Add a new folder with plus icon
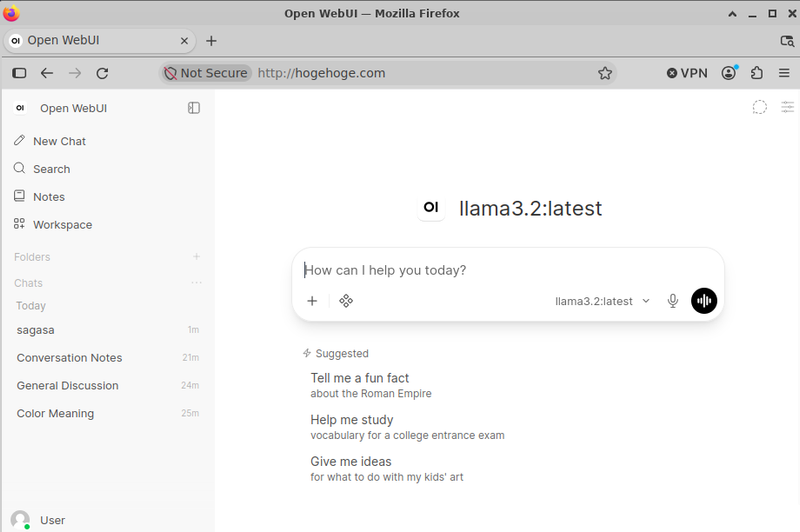This screenshot has height=532, width=800. [x=196, y=257]
